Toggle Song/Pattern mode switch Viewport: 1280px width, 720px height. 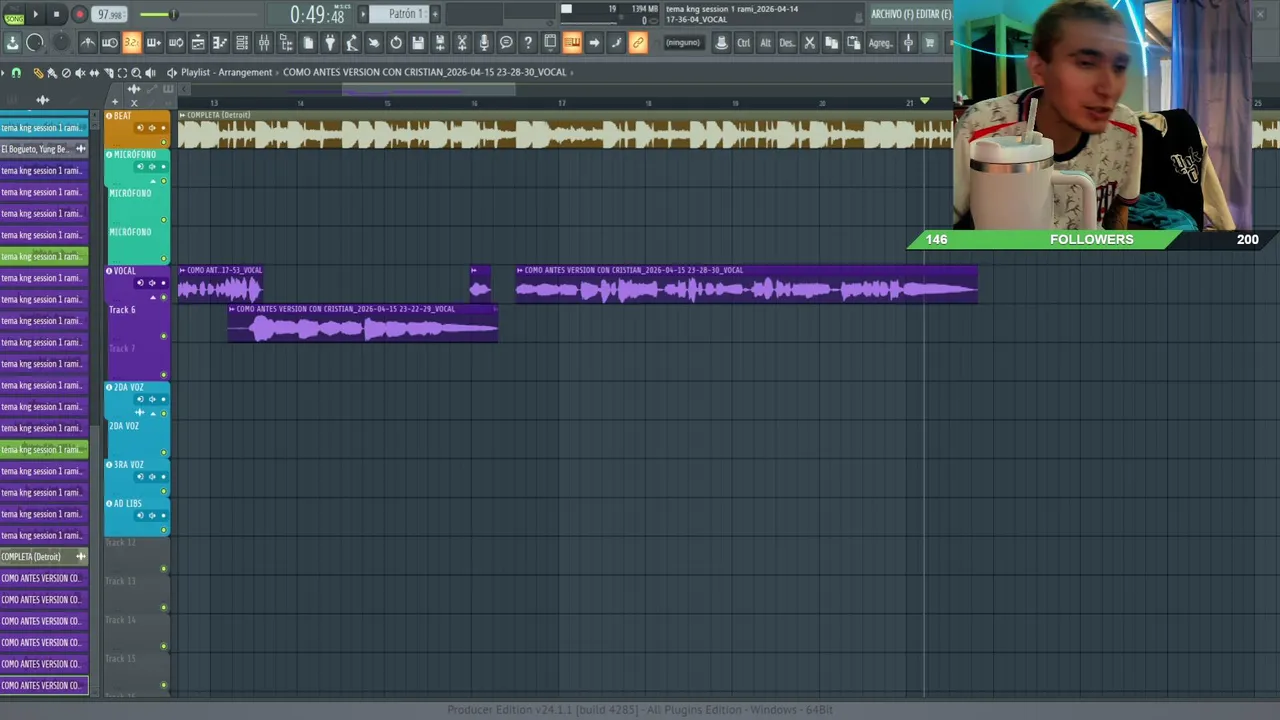(13, 14)
